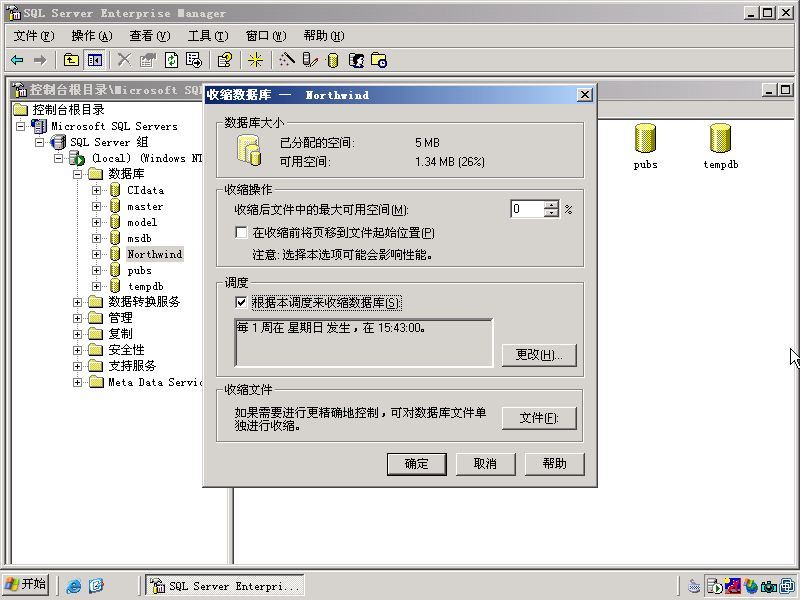Select the Northwind database in tree

point(155,254)
